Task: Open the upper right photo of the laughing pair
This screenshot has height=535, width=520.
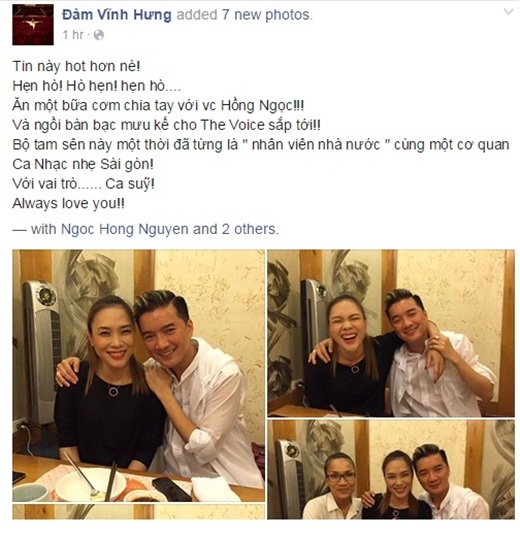Action: 391,333
